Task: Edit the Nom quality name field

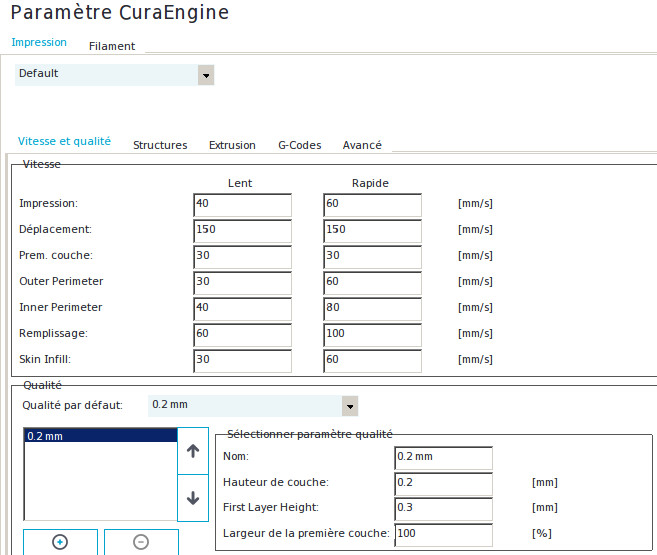Action: [x=444, y=458]
